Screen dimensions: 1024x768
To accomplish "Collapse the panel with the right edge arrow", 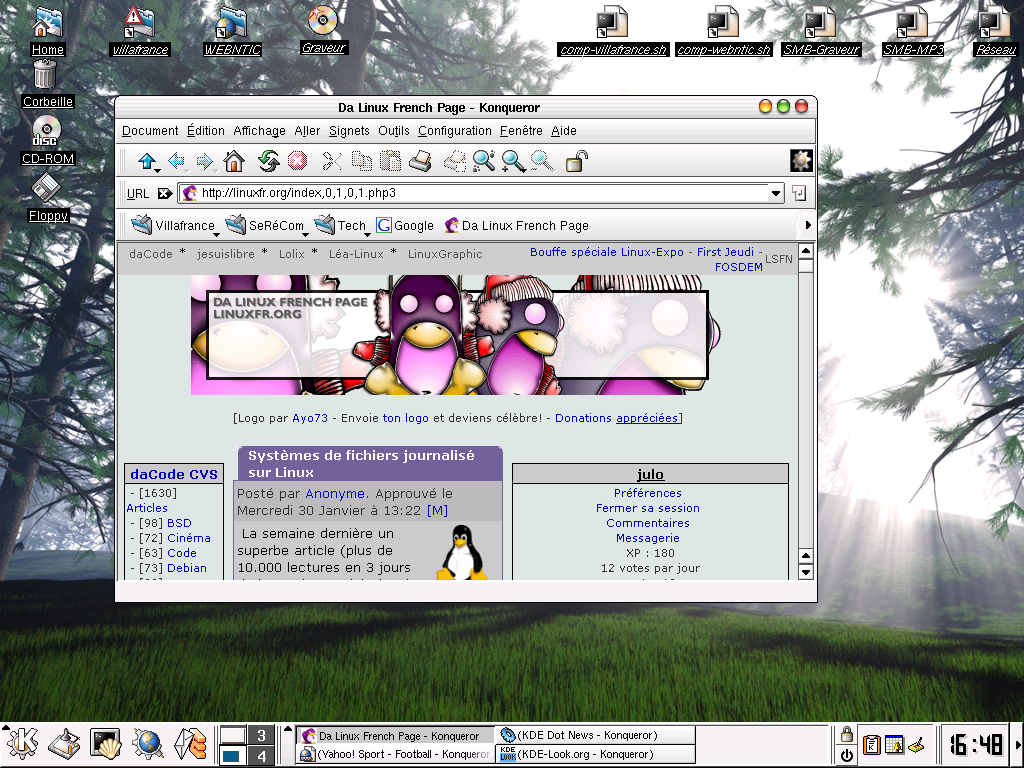I will 1019,744.
